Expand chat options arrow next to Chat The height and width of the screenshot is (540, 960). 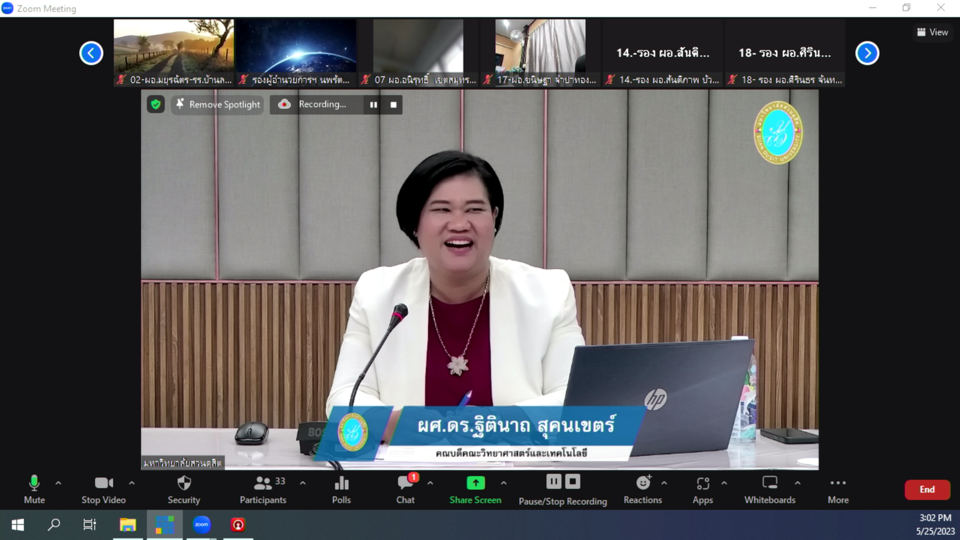click(430, 484)
